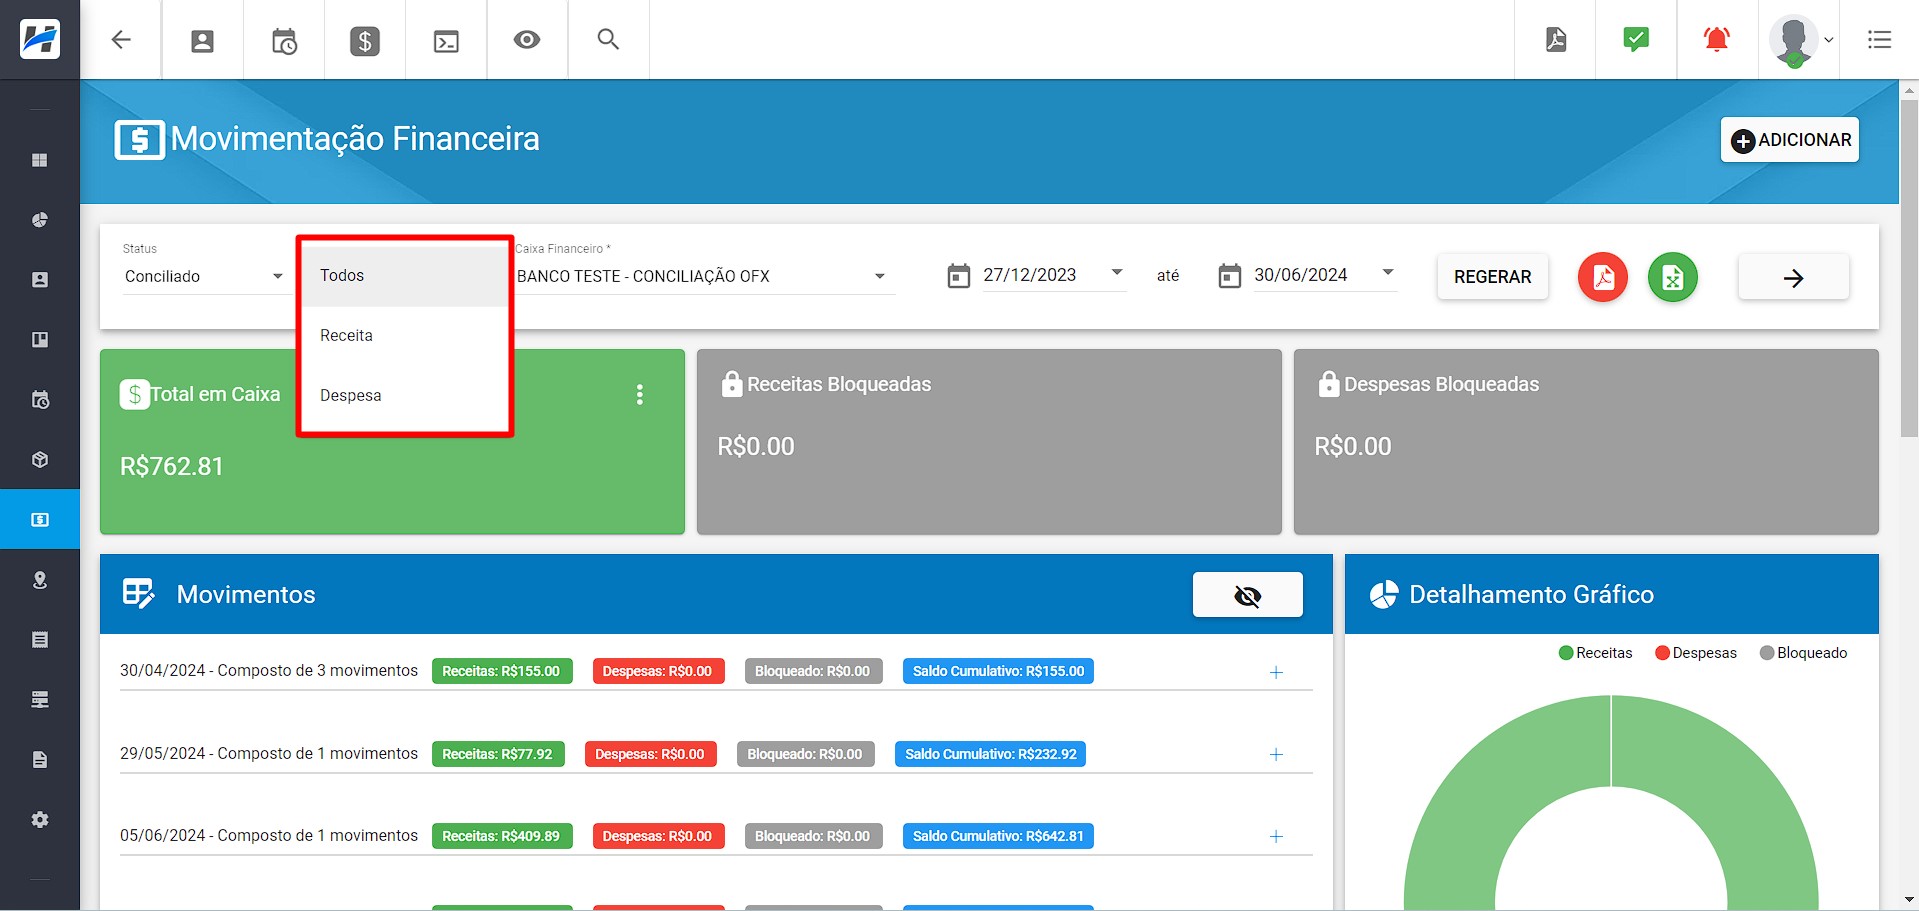Screen dimensions: 1919x911
Task: Open the contact card icon in toolbar
Action: (x=202, y=40)
